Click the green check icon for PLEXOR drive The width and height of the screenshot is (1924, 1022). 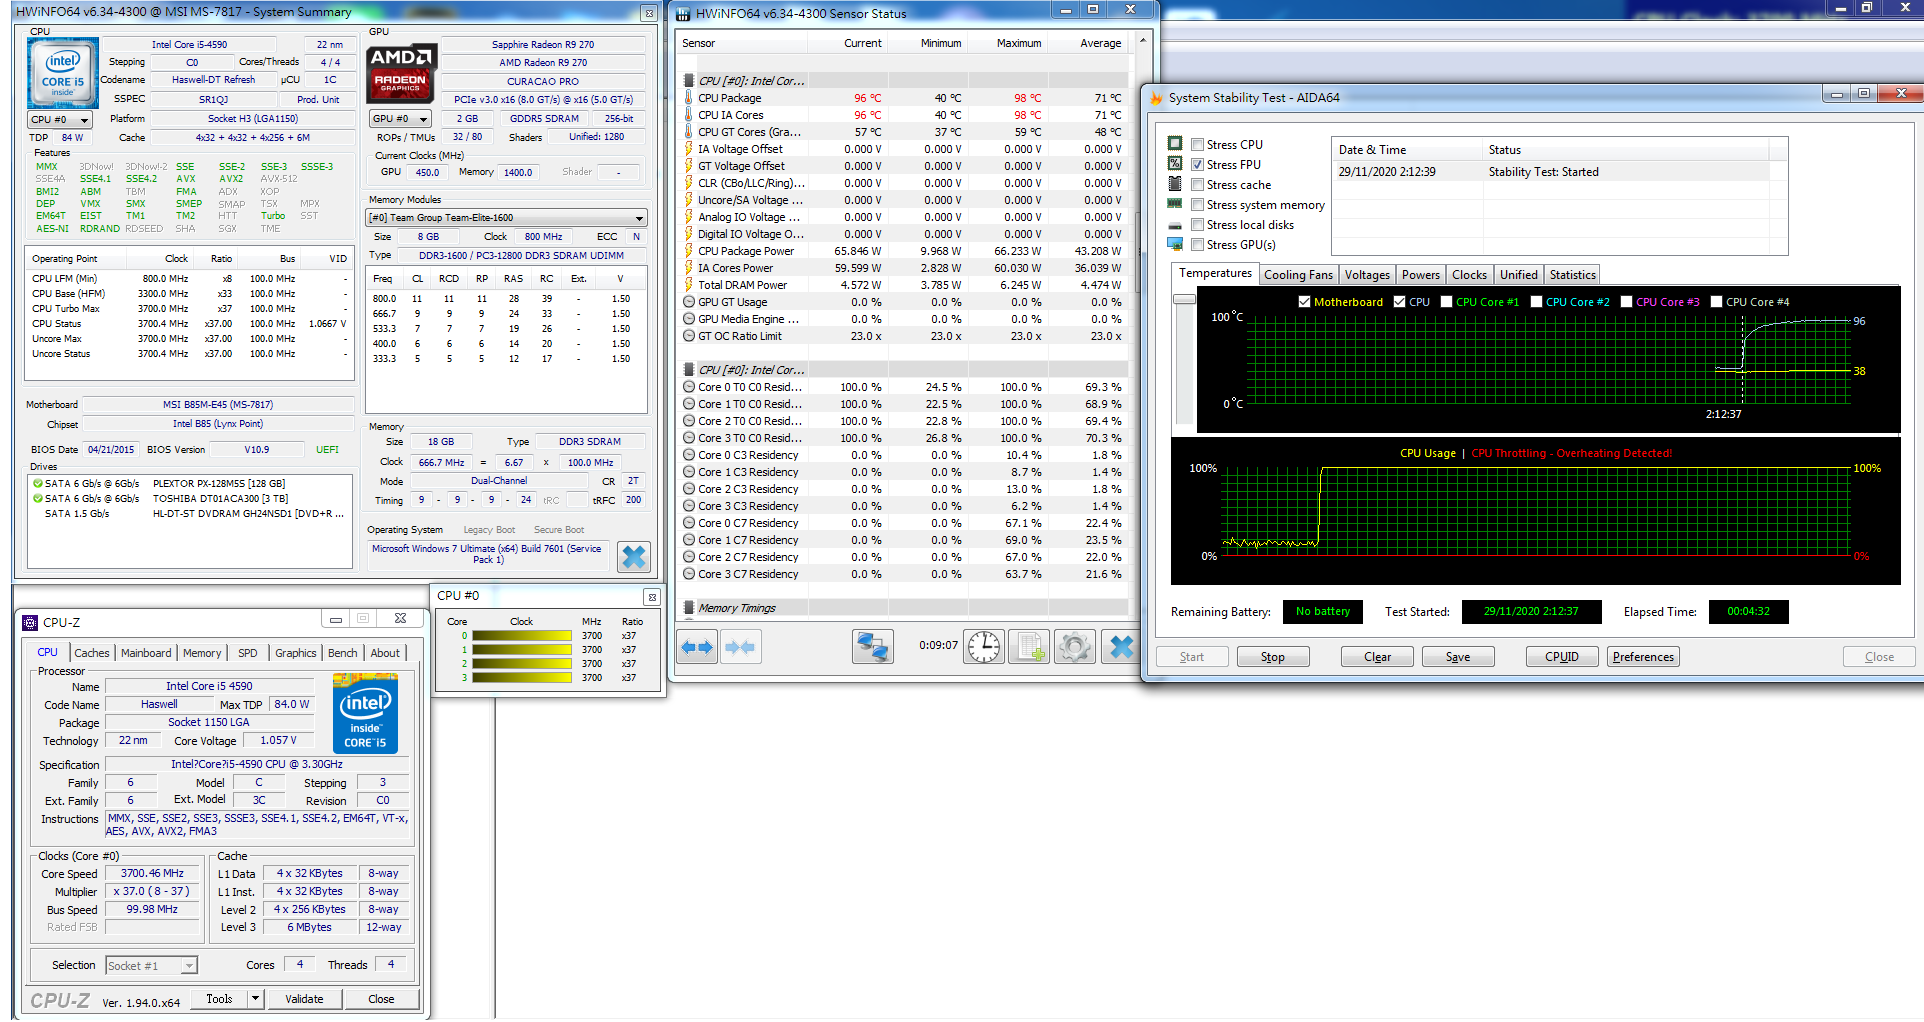point(38,483)
